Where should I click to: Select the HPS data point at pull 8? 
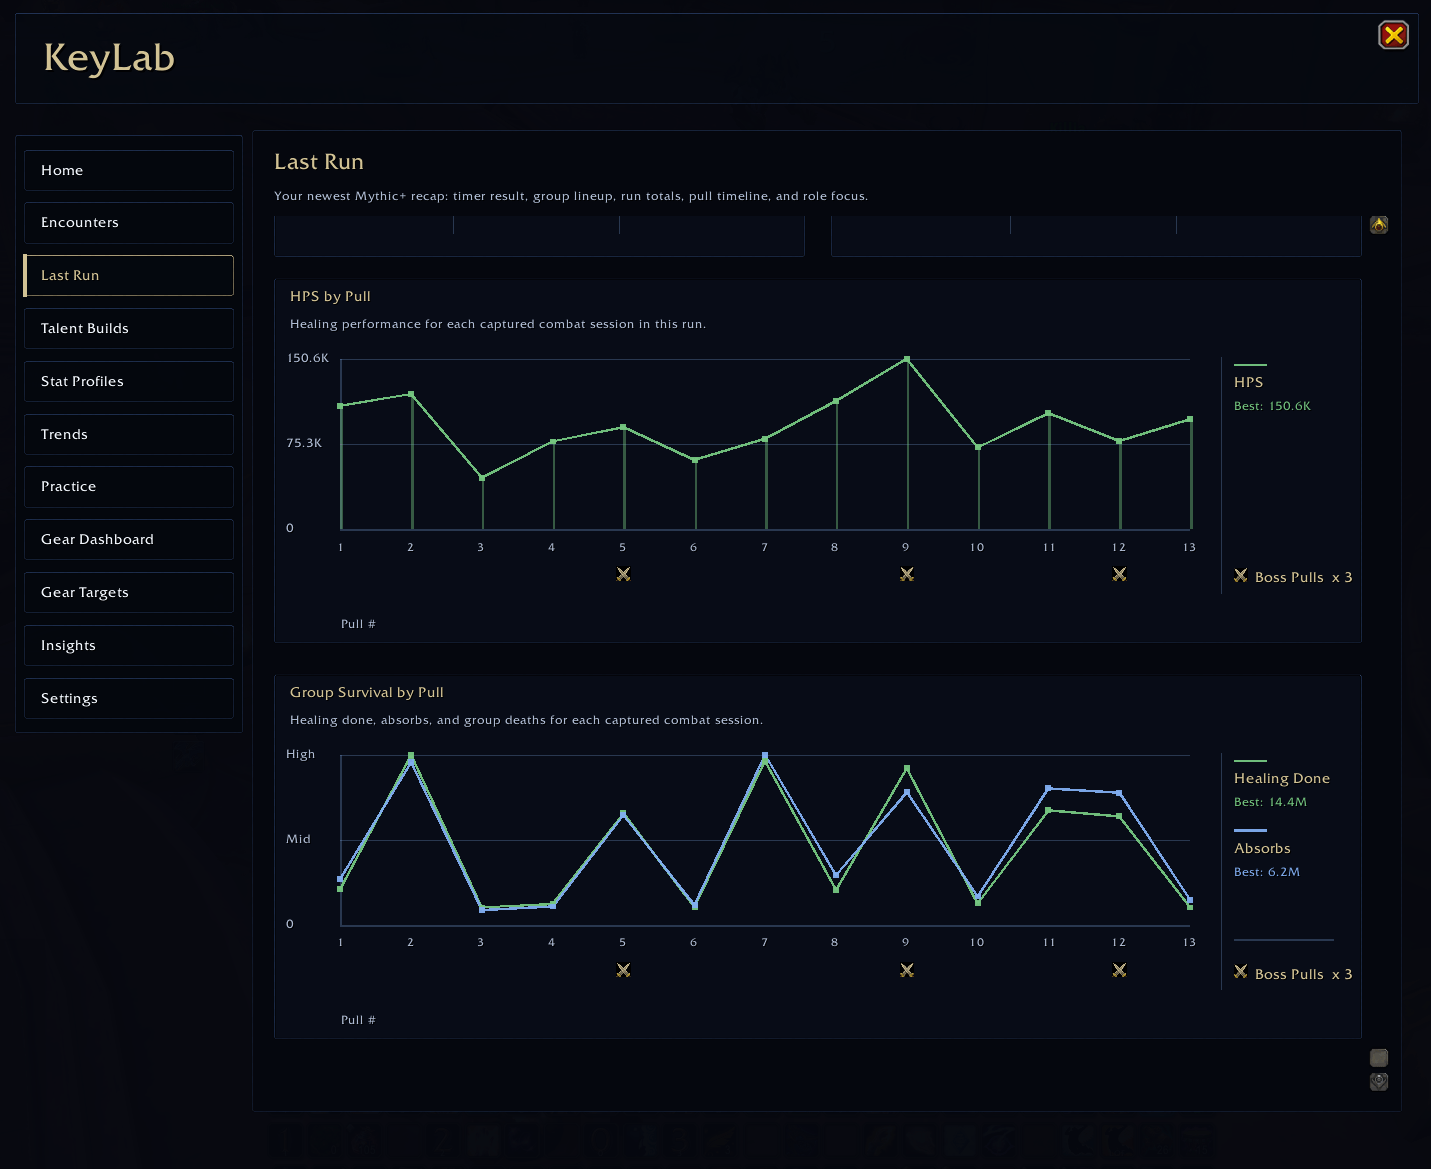click(x=836, y=401)
